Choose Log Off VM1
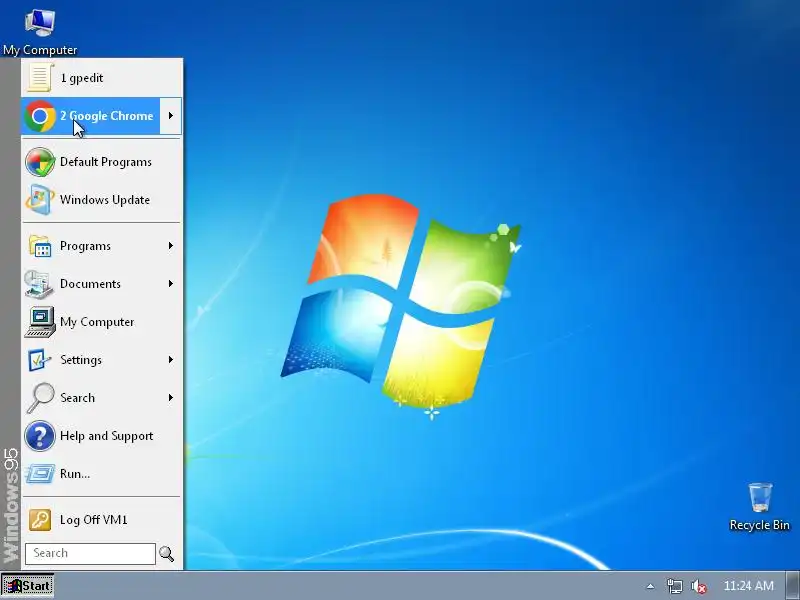Viewport: 800px width, 600px height. 102,520
